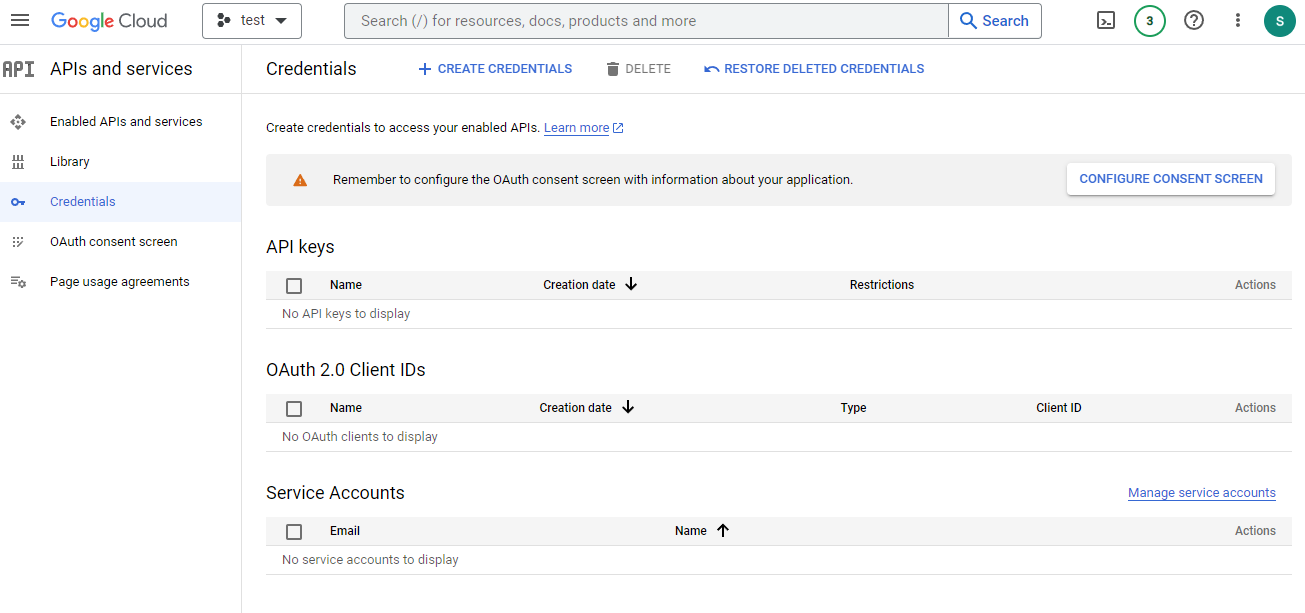Click the Client ID column header
The height and width of the screenshot is (613, 1305).
pyautogui.click(x=1059, y=408)
